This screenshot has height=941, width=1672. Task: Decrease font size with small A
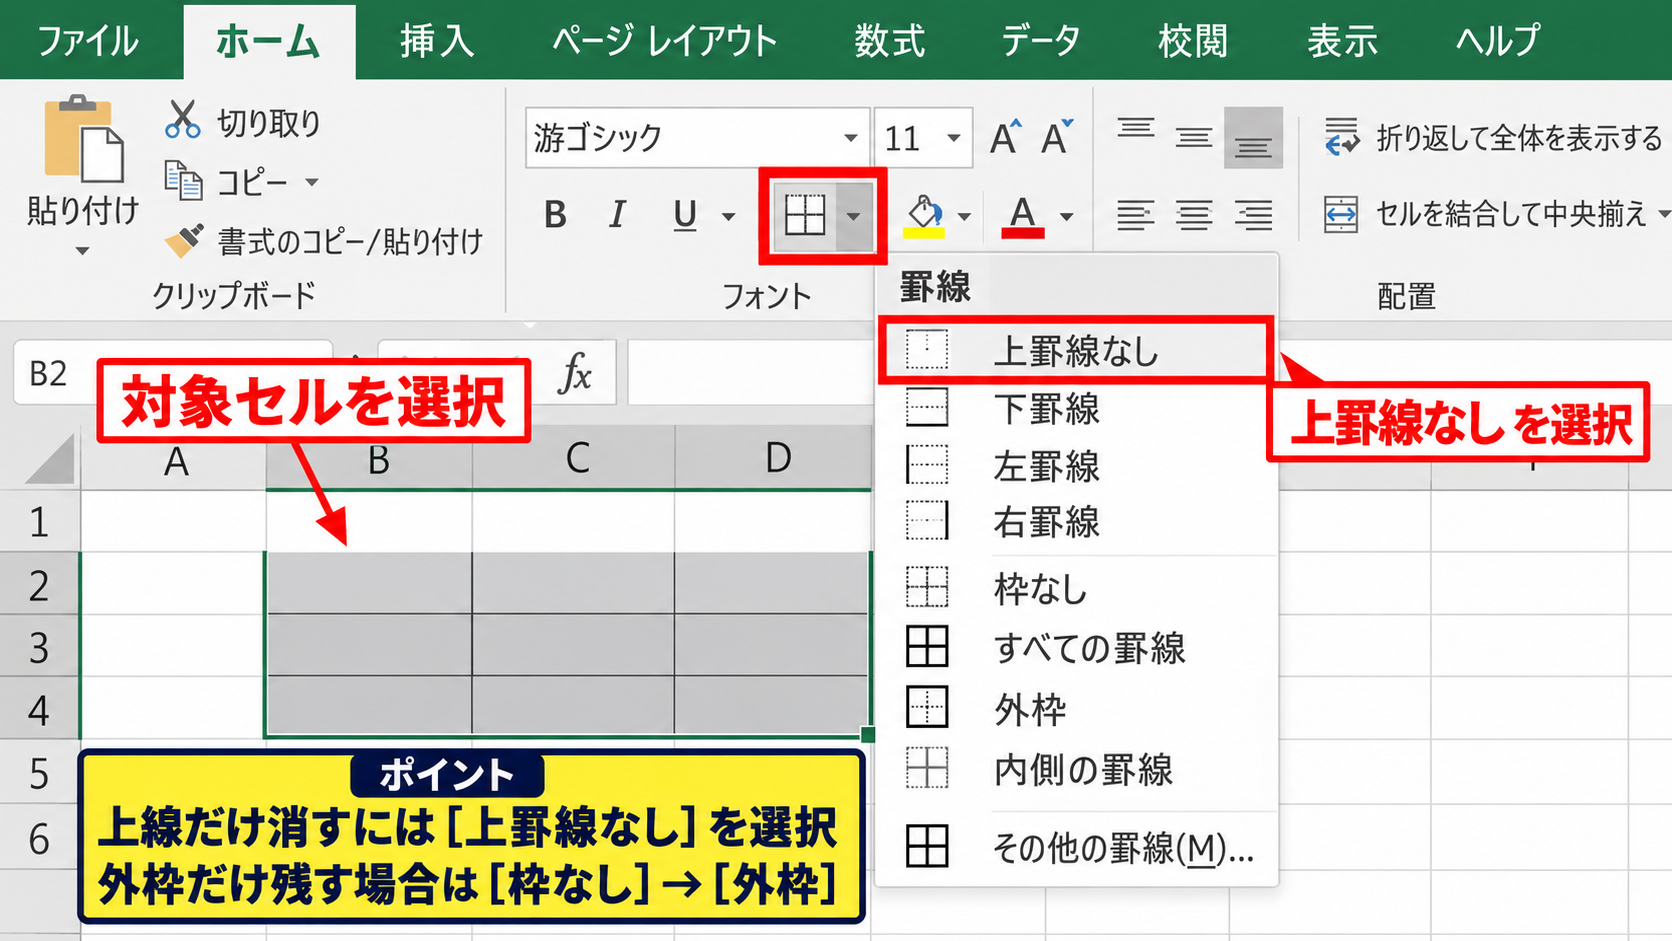tap(1056, 137)
